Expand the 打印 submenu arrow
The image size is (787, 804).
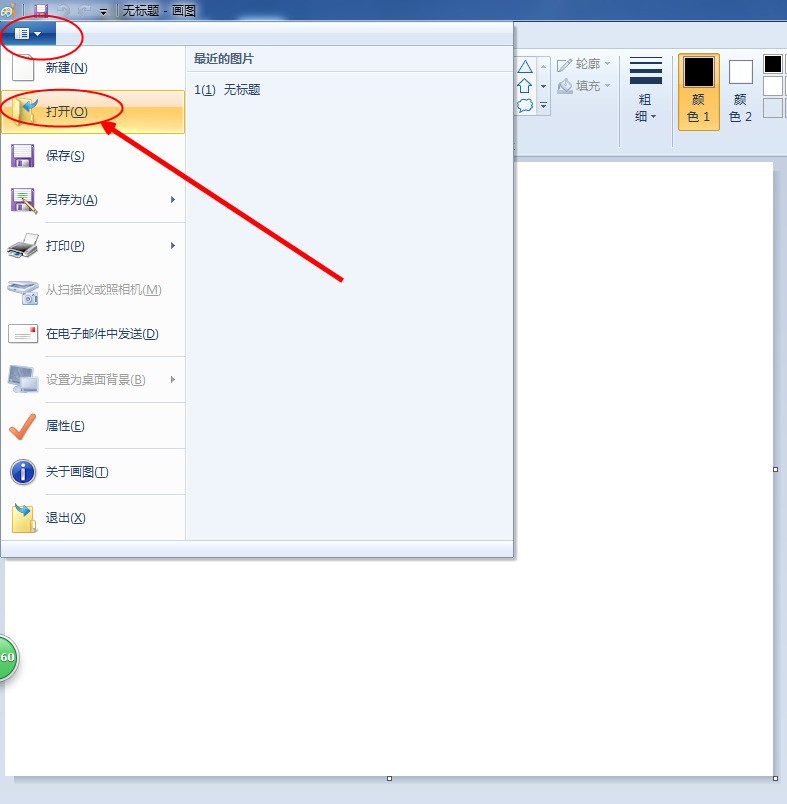pyautogui.click(x=173, y=246)
